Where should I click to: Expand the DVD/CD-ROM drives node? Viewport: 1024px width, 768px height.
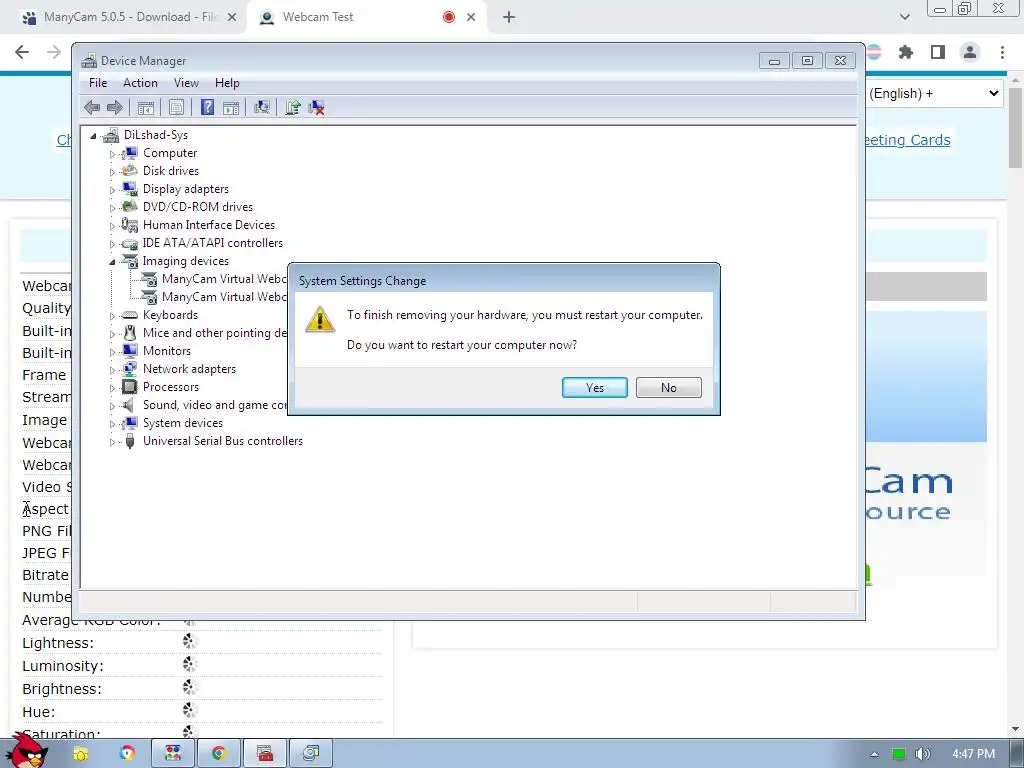tap(112, 208)
